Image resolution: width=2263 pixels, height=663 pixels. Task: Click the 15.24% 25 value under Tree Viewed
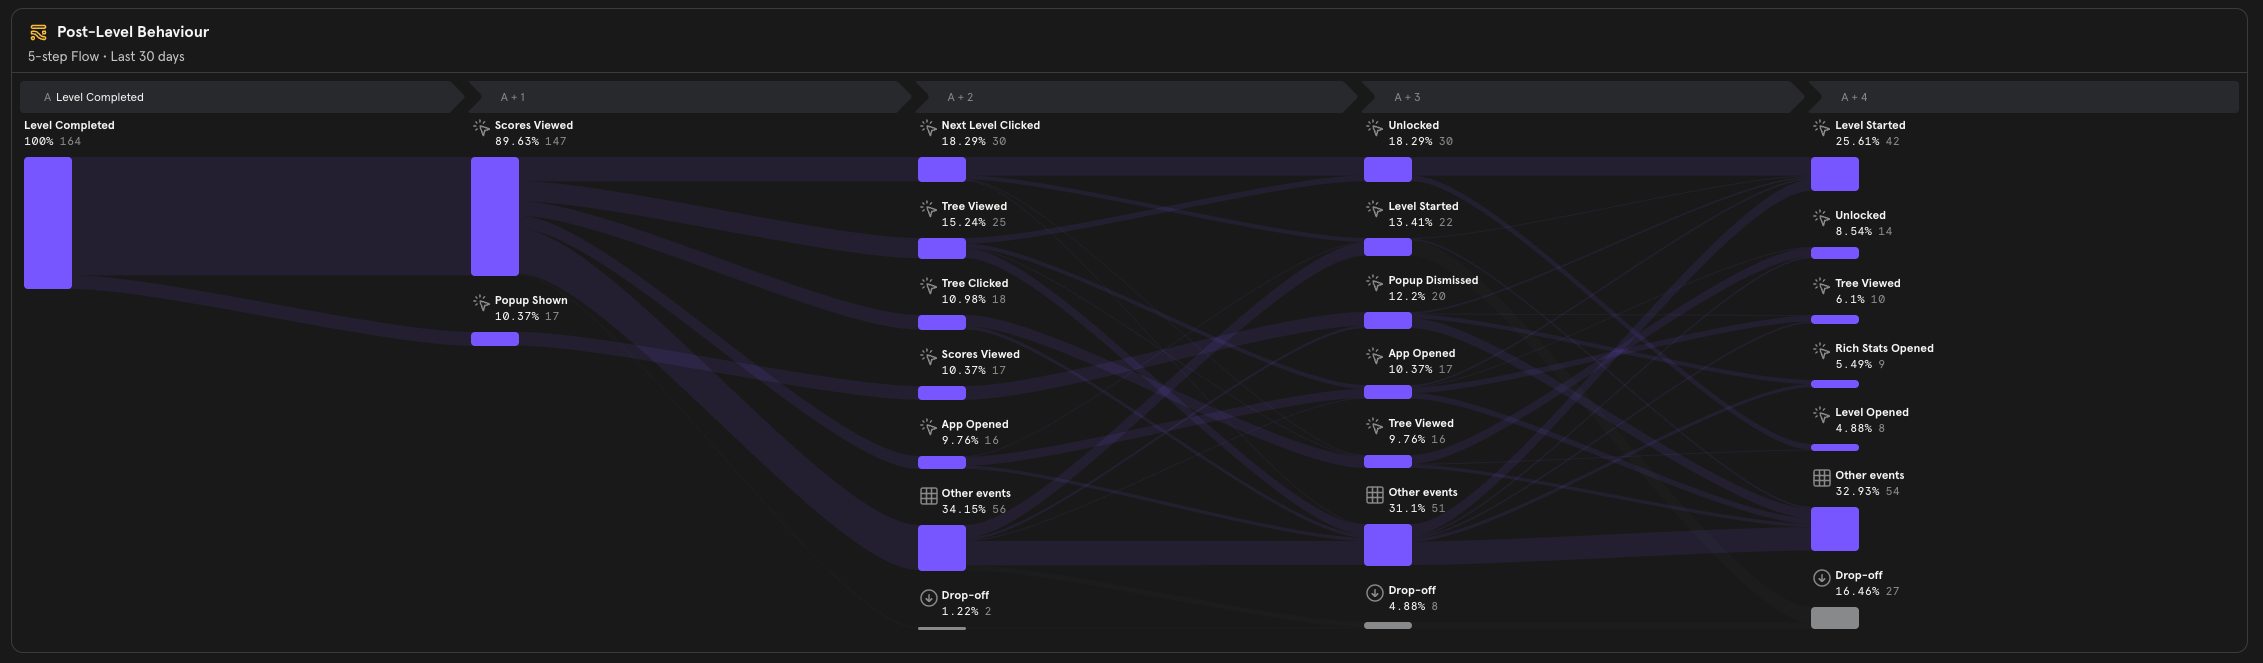pos(974,222)
